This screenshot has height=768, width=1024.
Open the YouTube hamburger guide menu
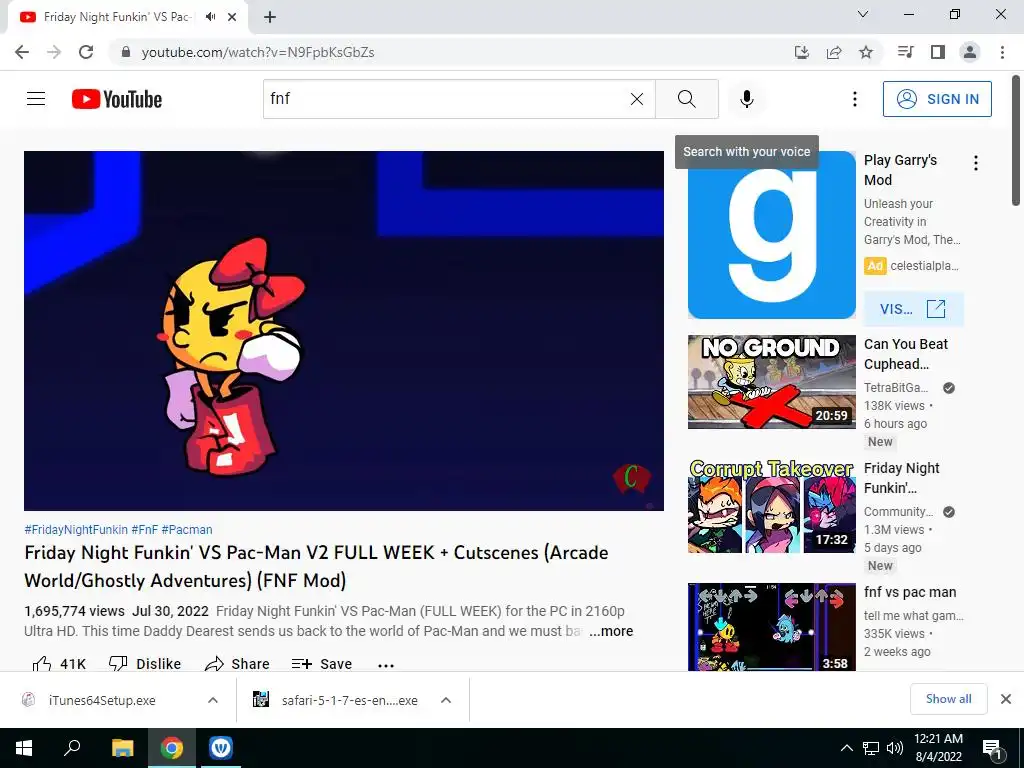coord(36,99)
